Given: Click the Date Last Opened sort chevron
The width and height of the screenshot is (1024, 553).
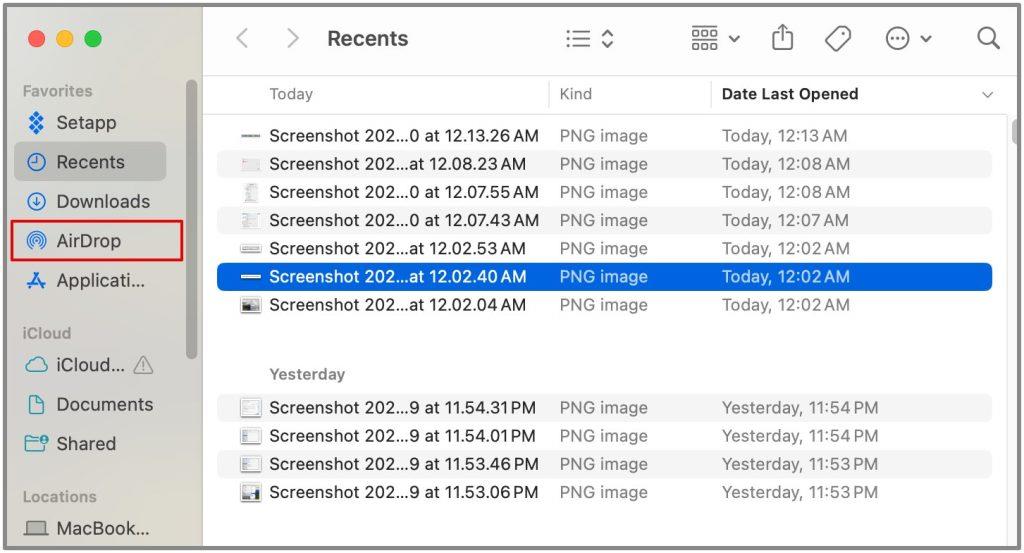Looking at the screenshot, I should (x=987, y=95).
